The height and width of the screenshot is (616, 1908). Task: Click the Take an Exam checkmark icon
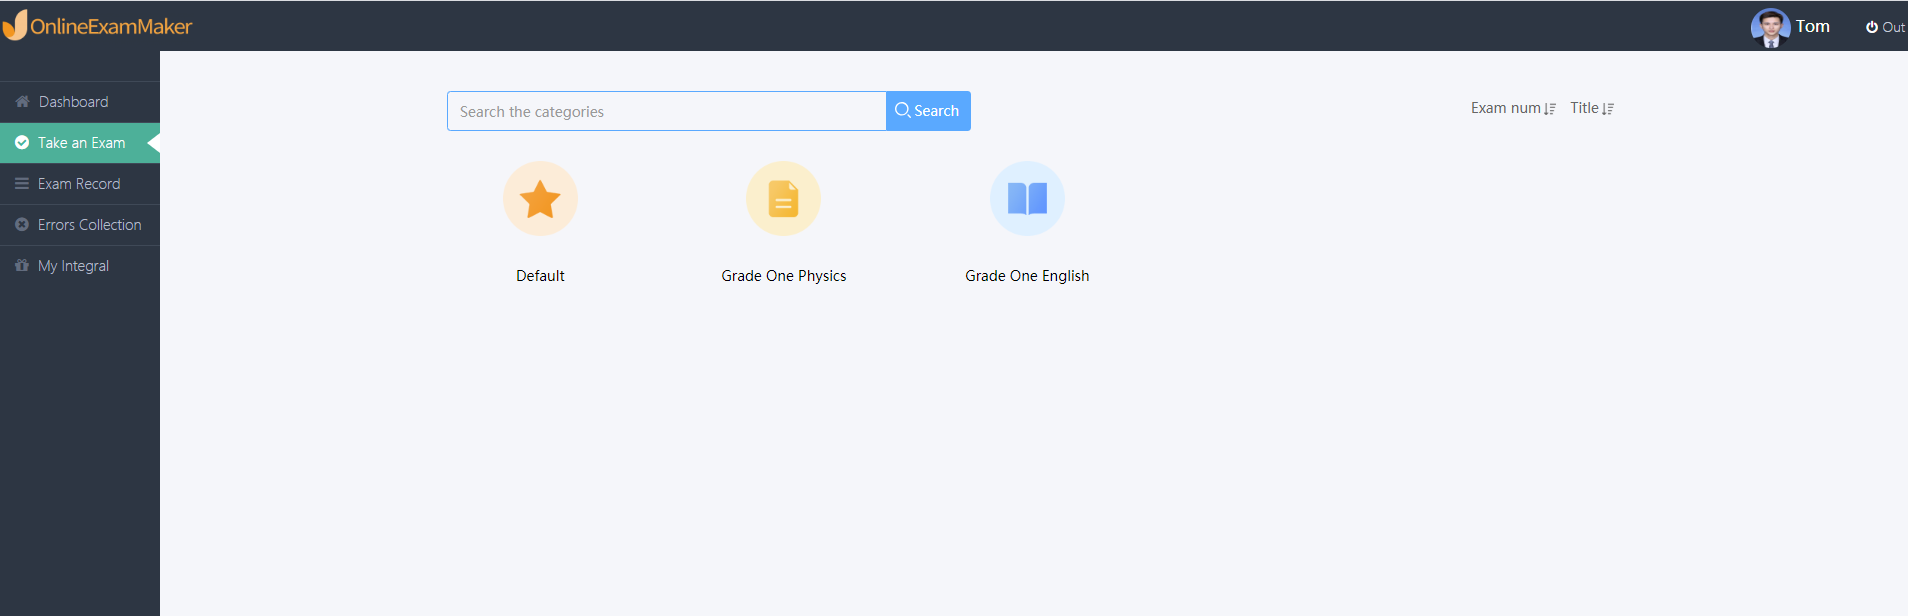[22, 143]
